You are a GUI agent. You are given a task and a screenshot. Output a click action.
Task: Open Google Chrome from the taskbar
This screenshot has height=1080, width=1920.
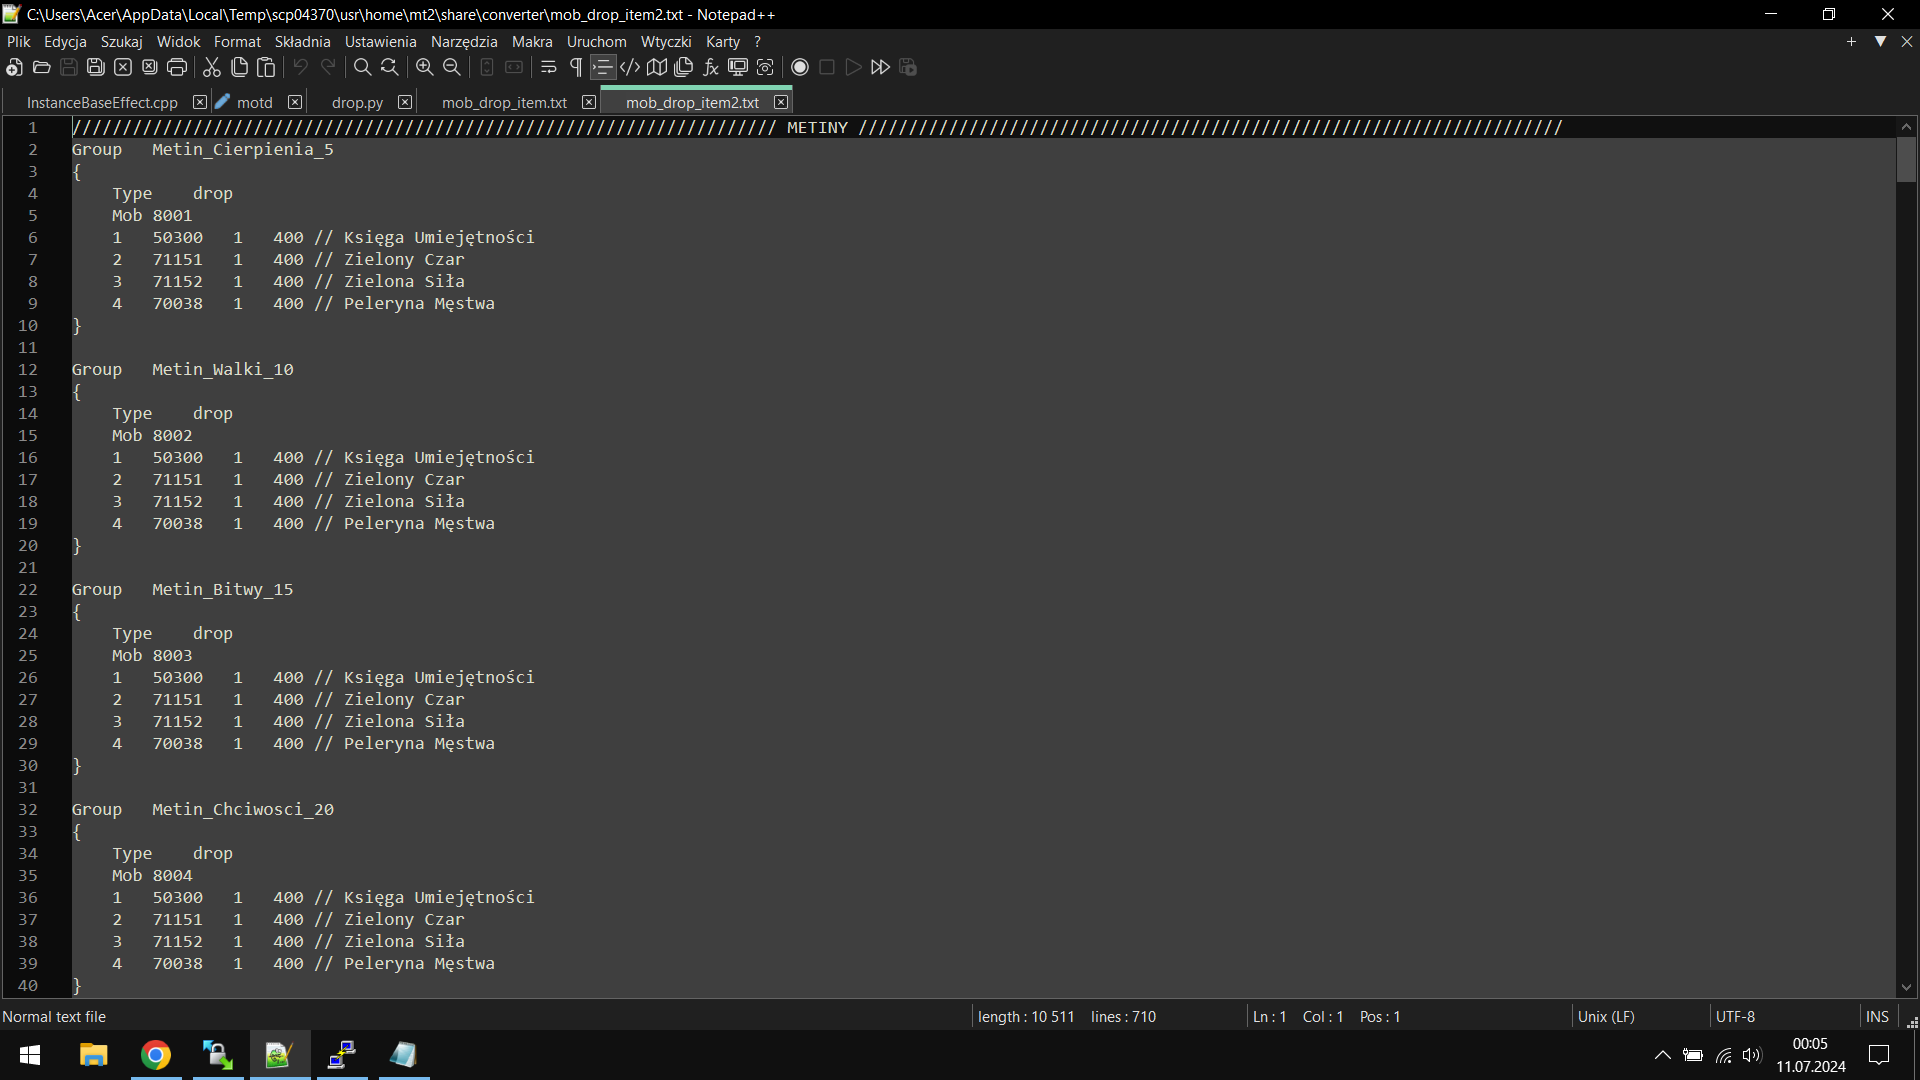[156, 1055]
